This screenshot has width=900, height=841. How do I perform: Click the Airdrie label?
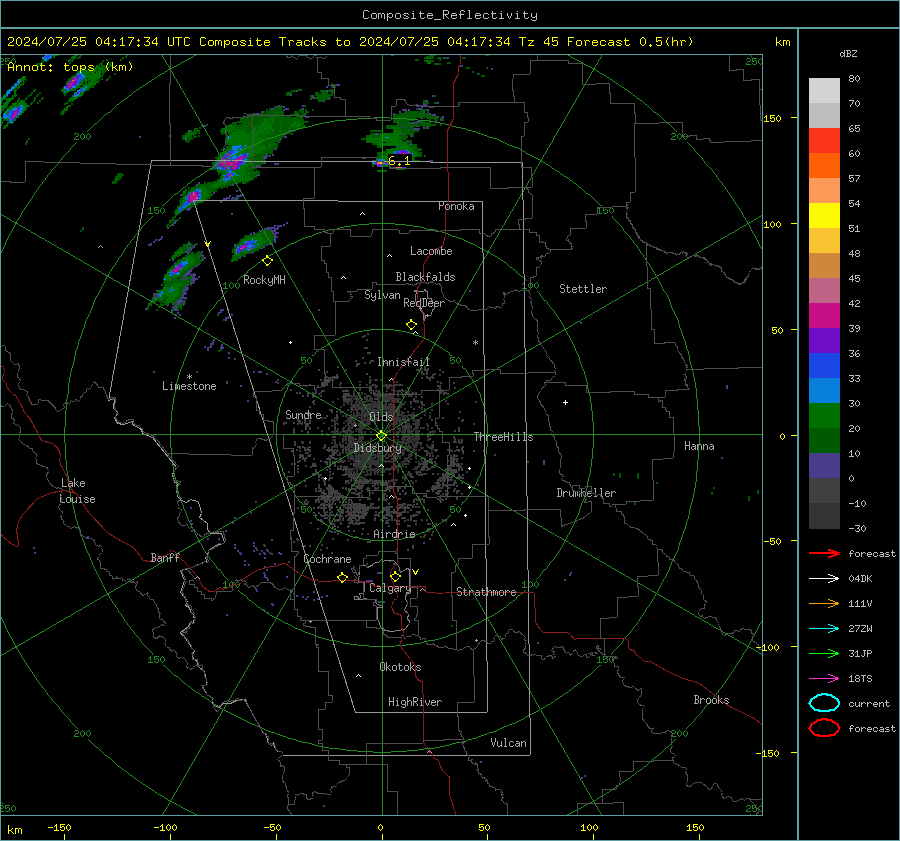(x=394, y=534)
